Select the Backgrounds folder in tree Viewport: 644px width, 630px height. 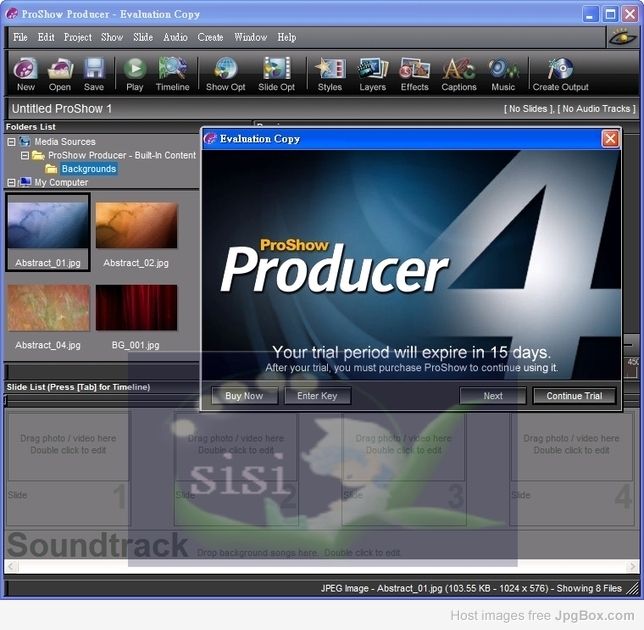(88, 169)
